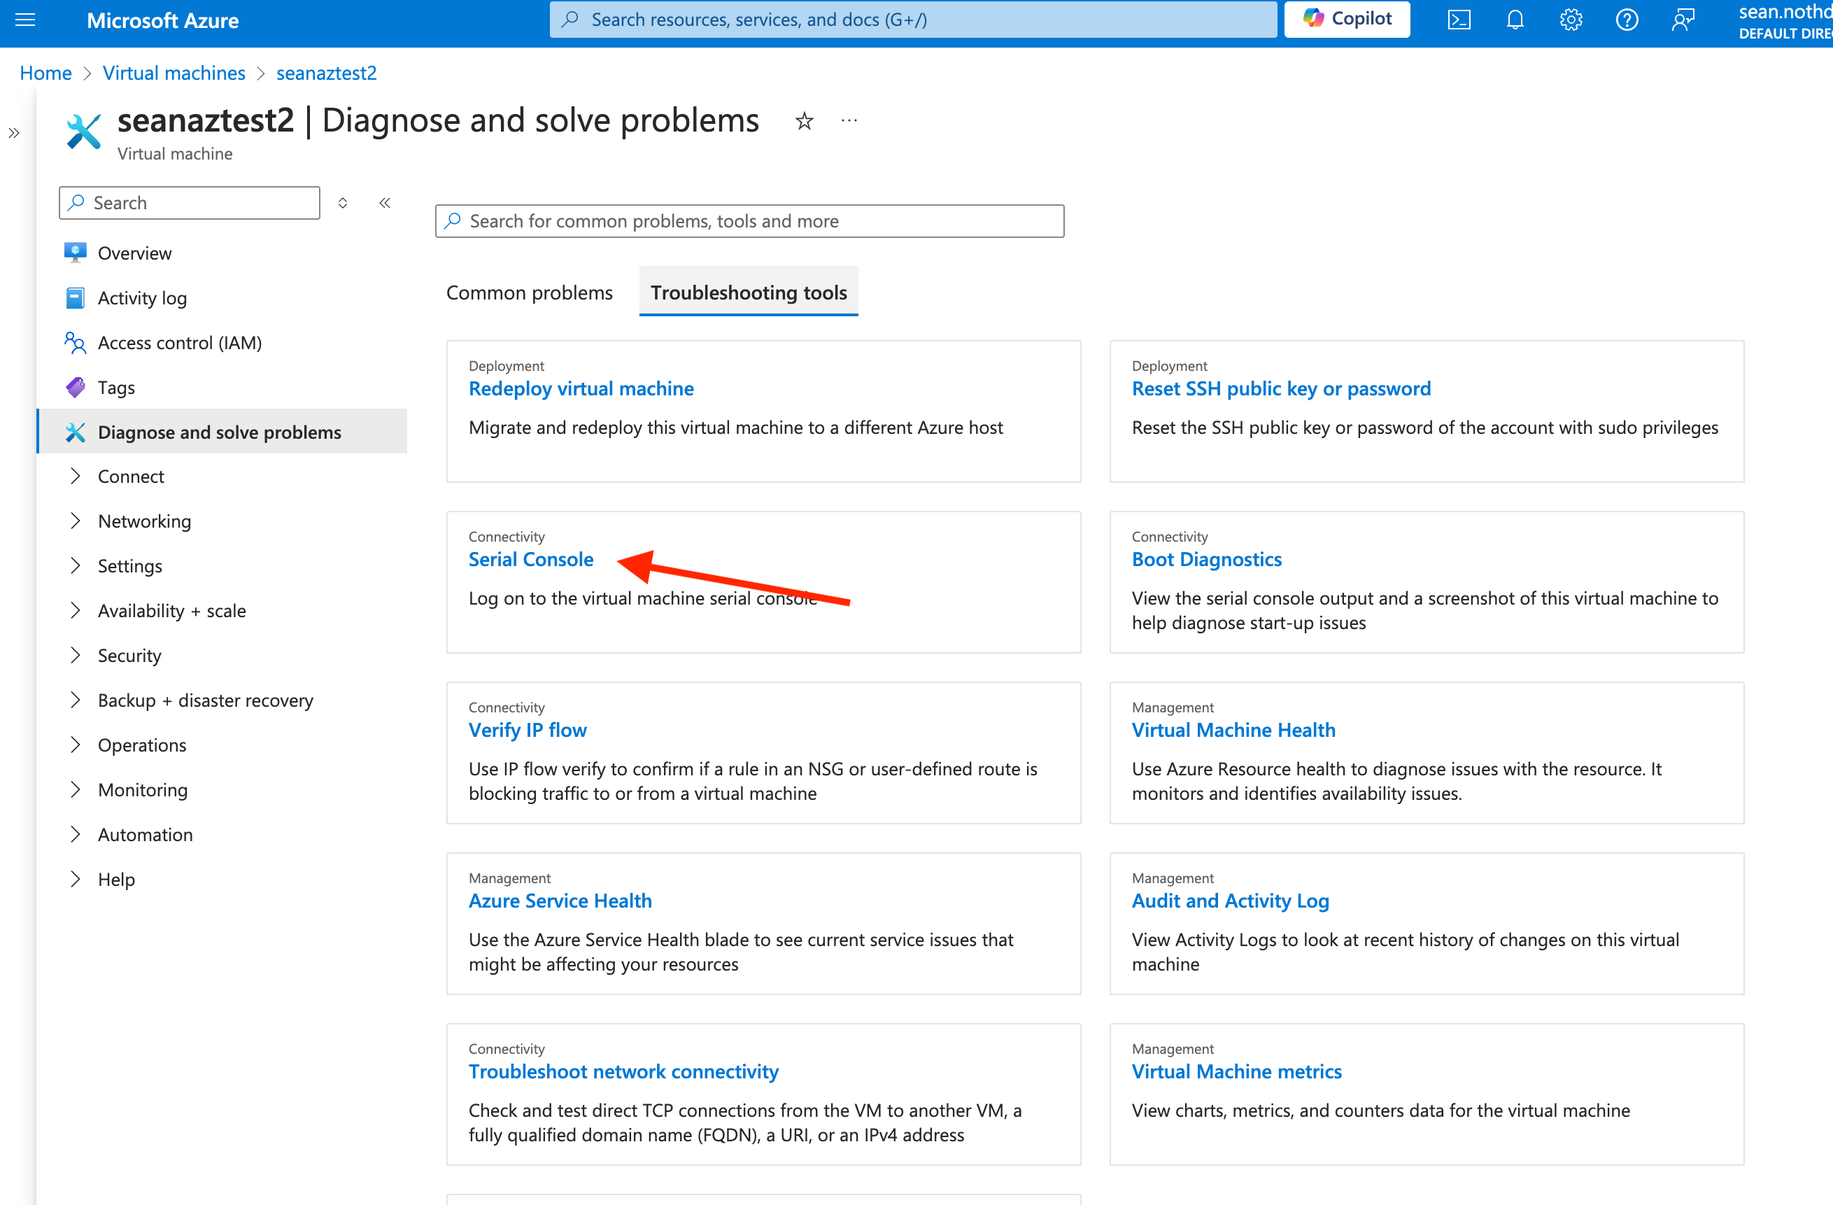Favorite this page with the star icon
This screenshot has width=1833, height=1205.
click(804, 121)
